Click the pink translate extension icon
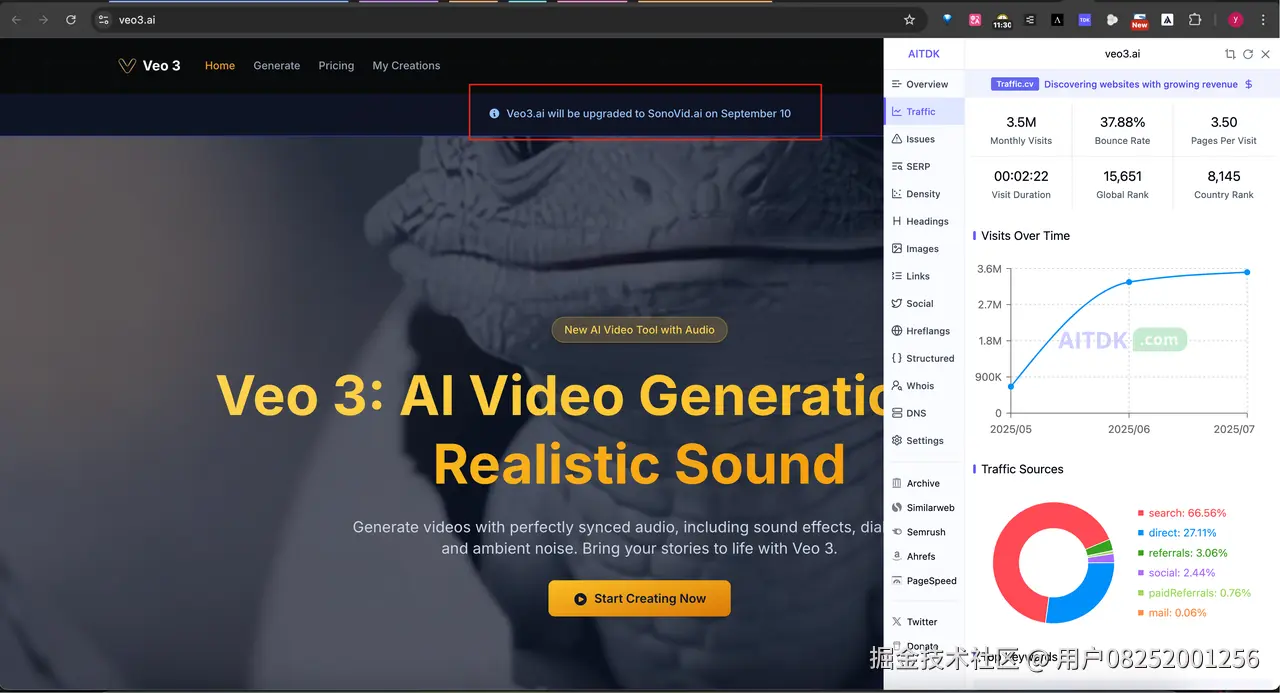Image resolution: width=1280 pixels, height=693 pixels. point(975,20)
